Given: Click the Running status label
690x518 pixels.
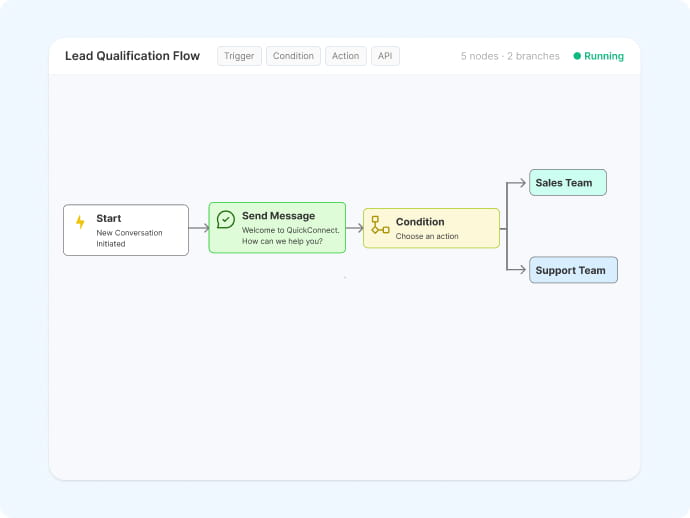Looking at the screenshot, I should (604, 56).
